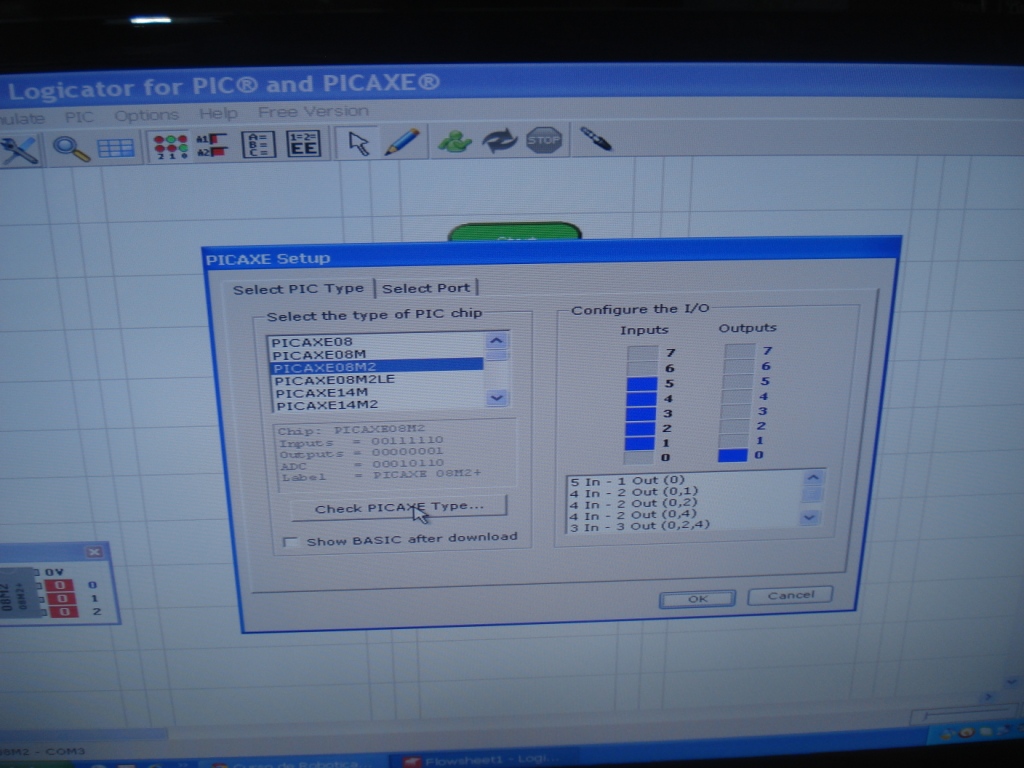Switch to Select Port tab
The image size is (1024, 768).
426,288
